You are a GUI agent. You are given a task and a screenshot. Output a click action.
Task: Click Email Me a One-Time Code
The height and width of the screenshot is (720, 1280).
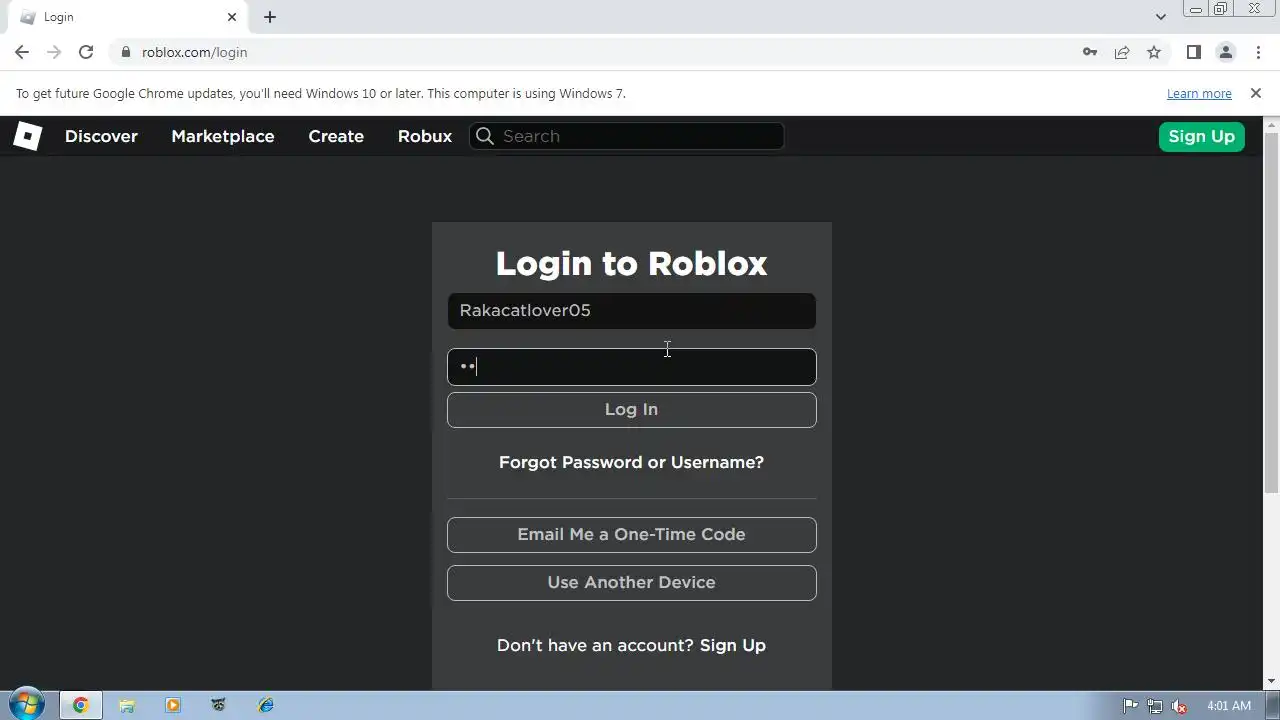[x=632, y=535]
